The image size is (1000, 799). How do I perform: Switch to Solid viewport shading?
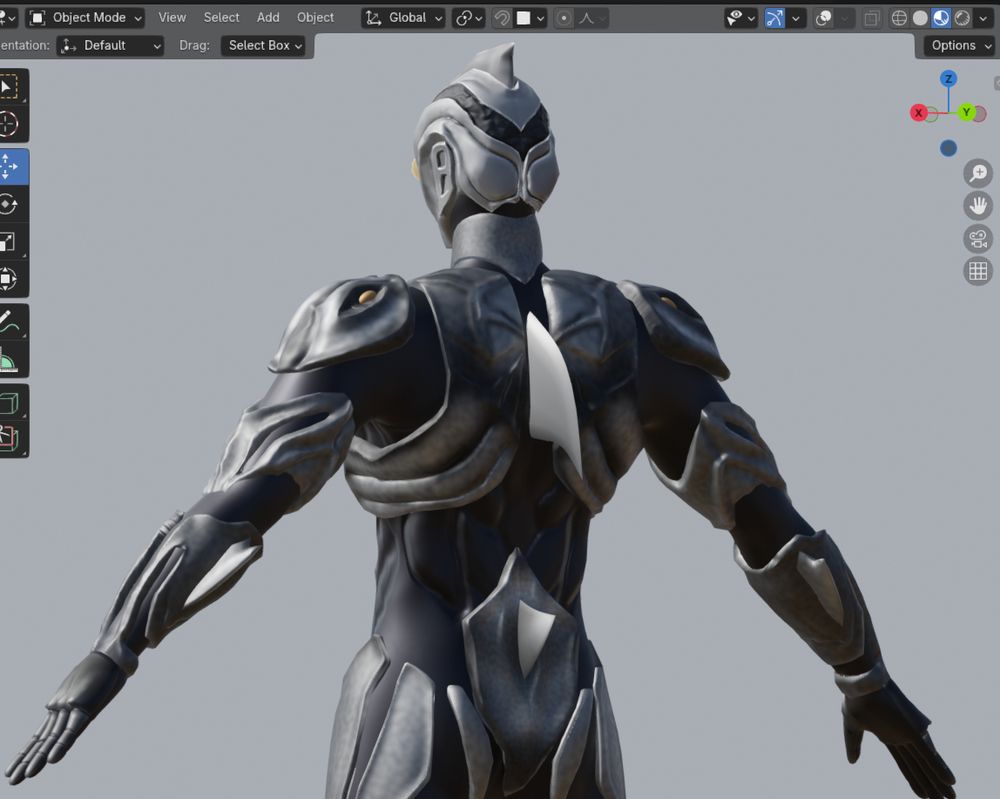point(920,18)
